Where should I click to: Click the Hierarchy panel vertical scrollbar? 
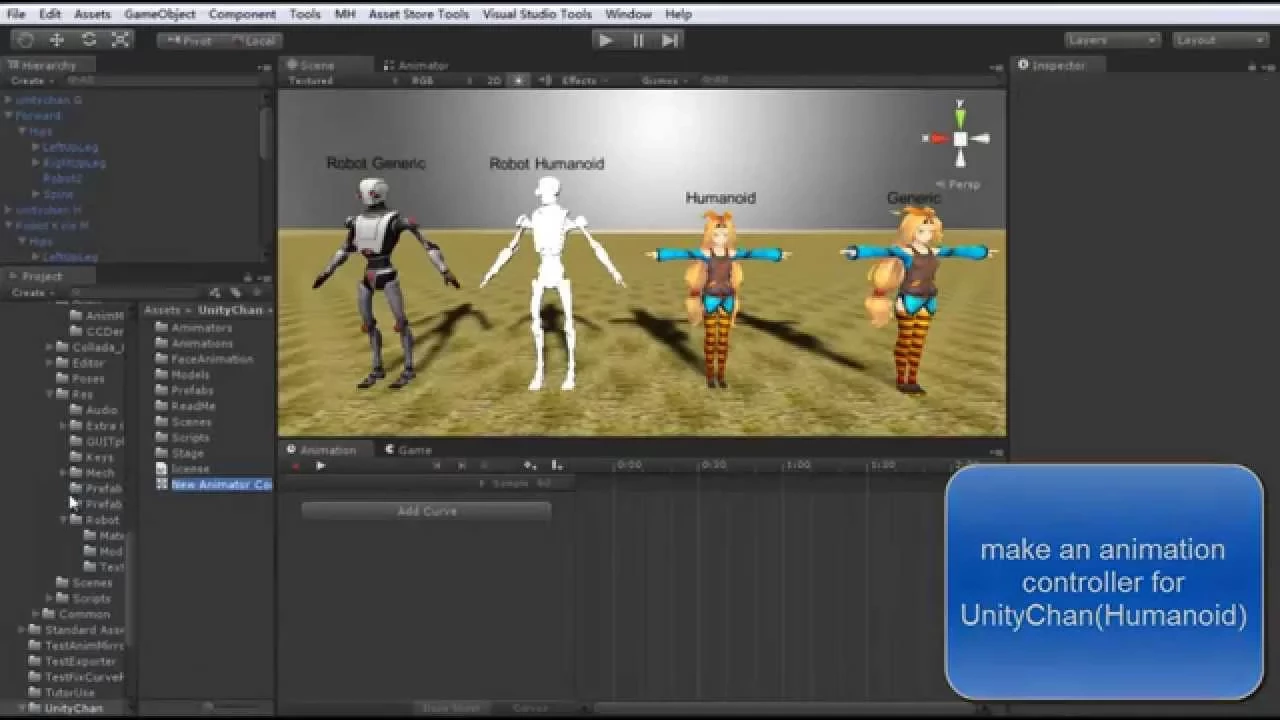coord(267,132)
